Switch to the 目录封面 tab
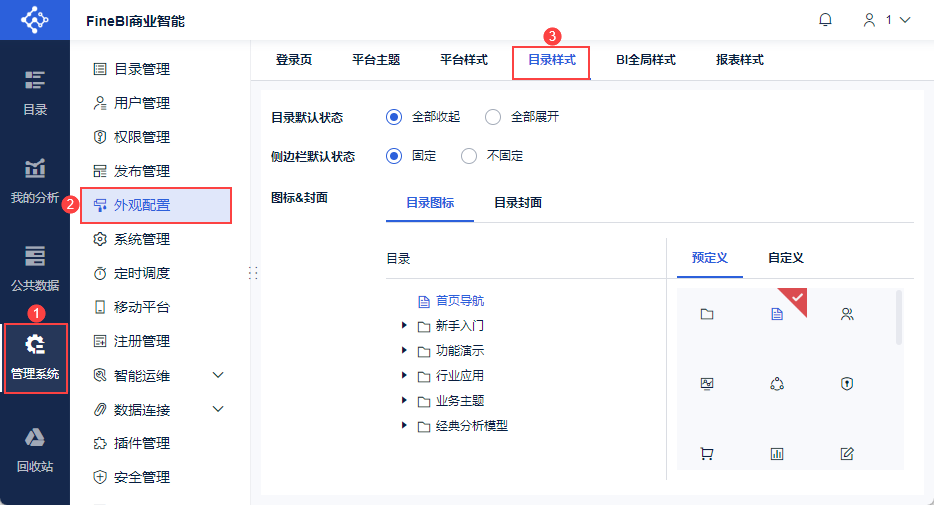 coord(518,203)
